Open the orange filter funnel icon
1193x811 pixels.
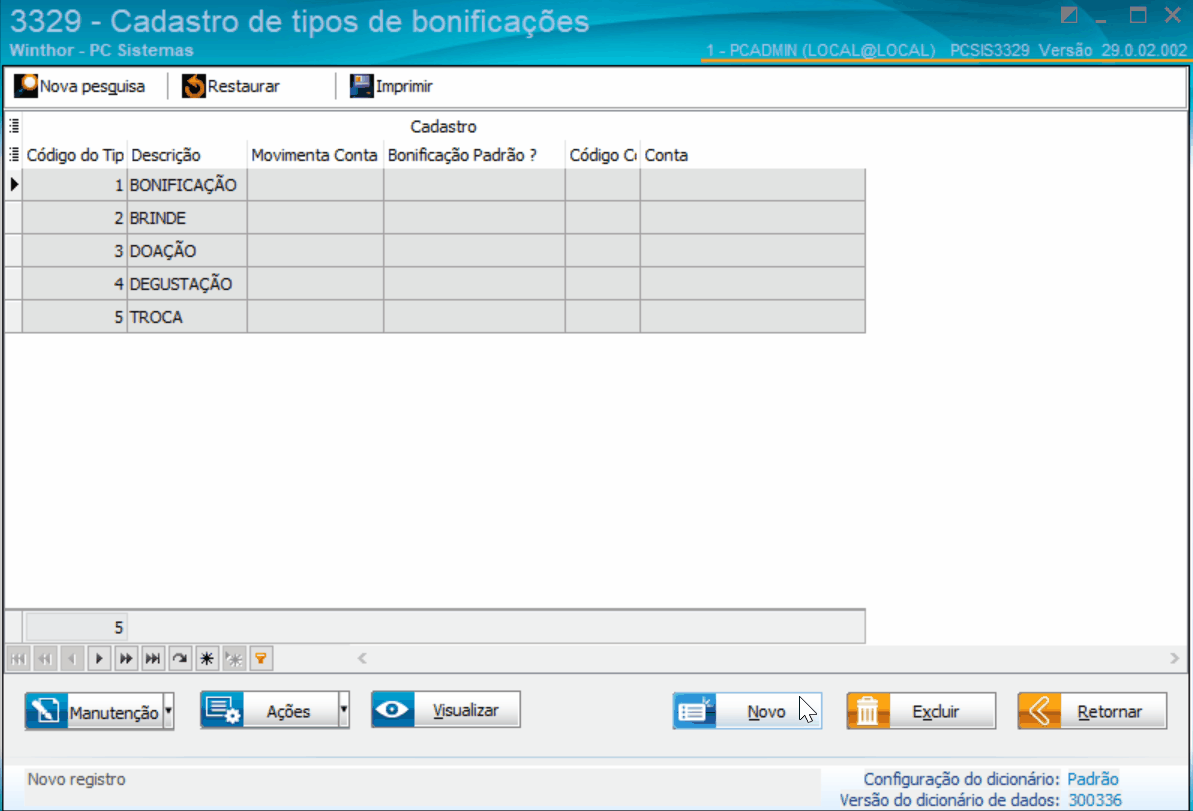point(261,659)
